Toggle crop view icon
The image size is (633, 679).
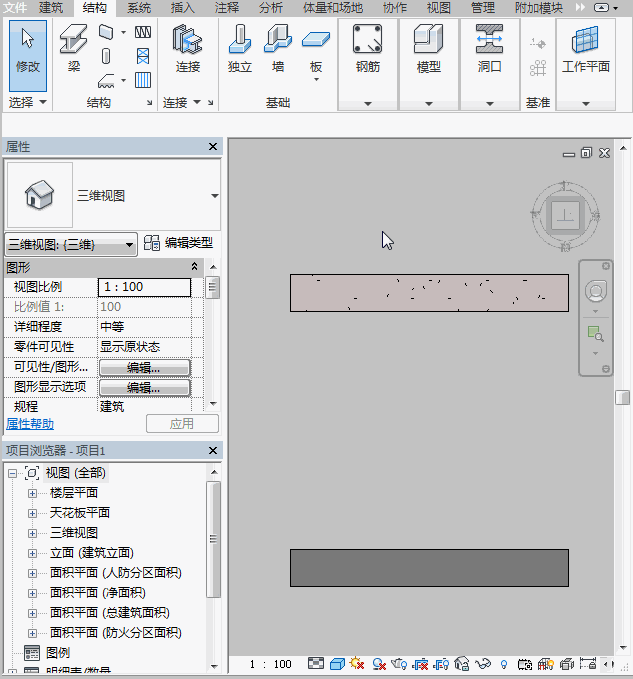(420, 663)
